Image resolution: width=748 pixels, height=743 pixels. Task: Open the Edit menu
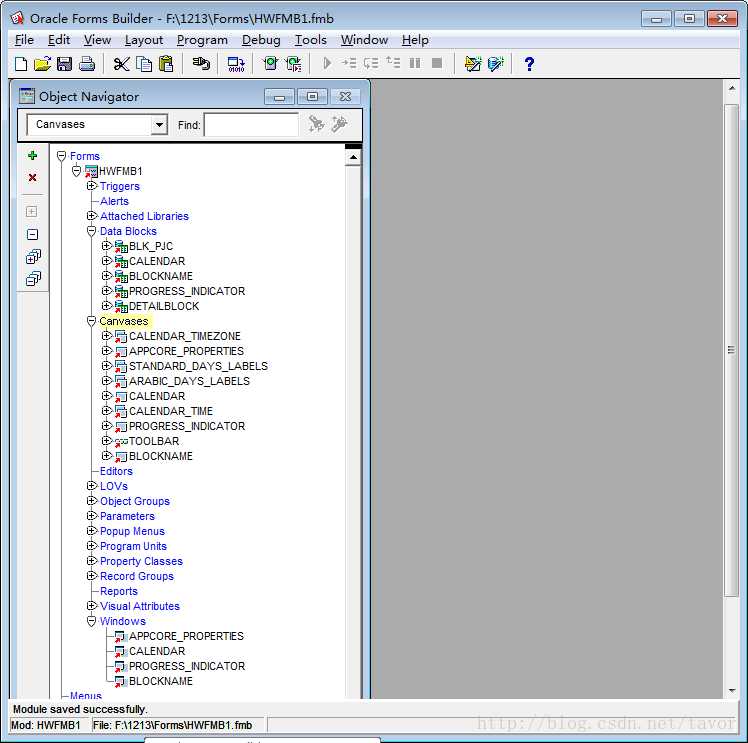pyautogui.click(x=59, y=40)
